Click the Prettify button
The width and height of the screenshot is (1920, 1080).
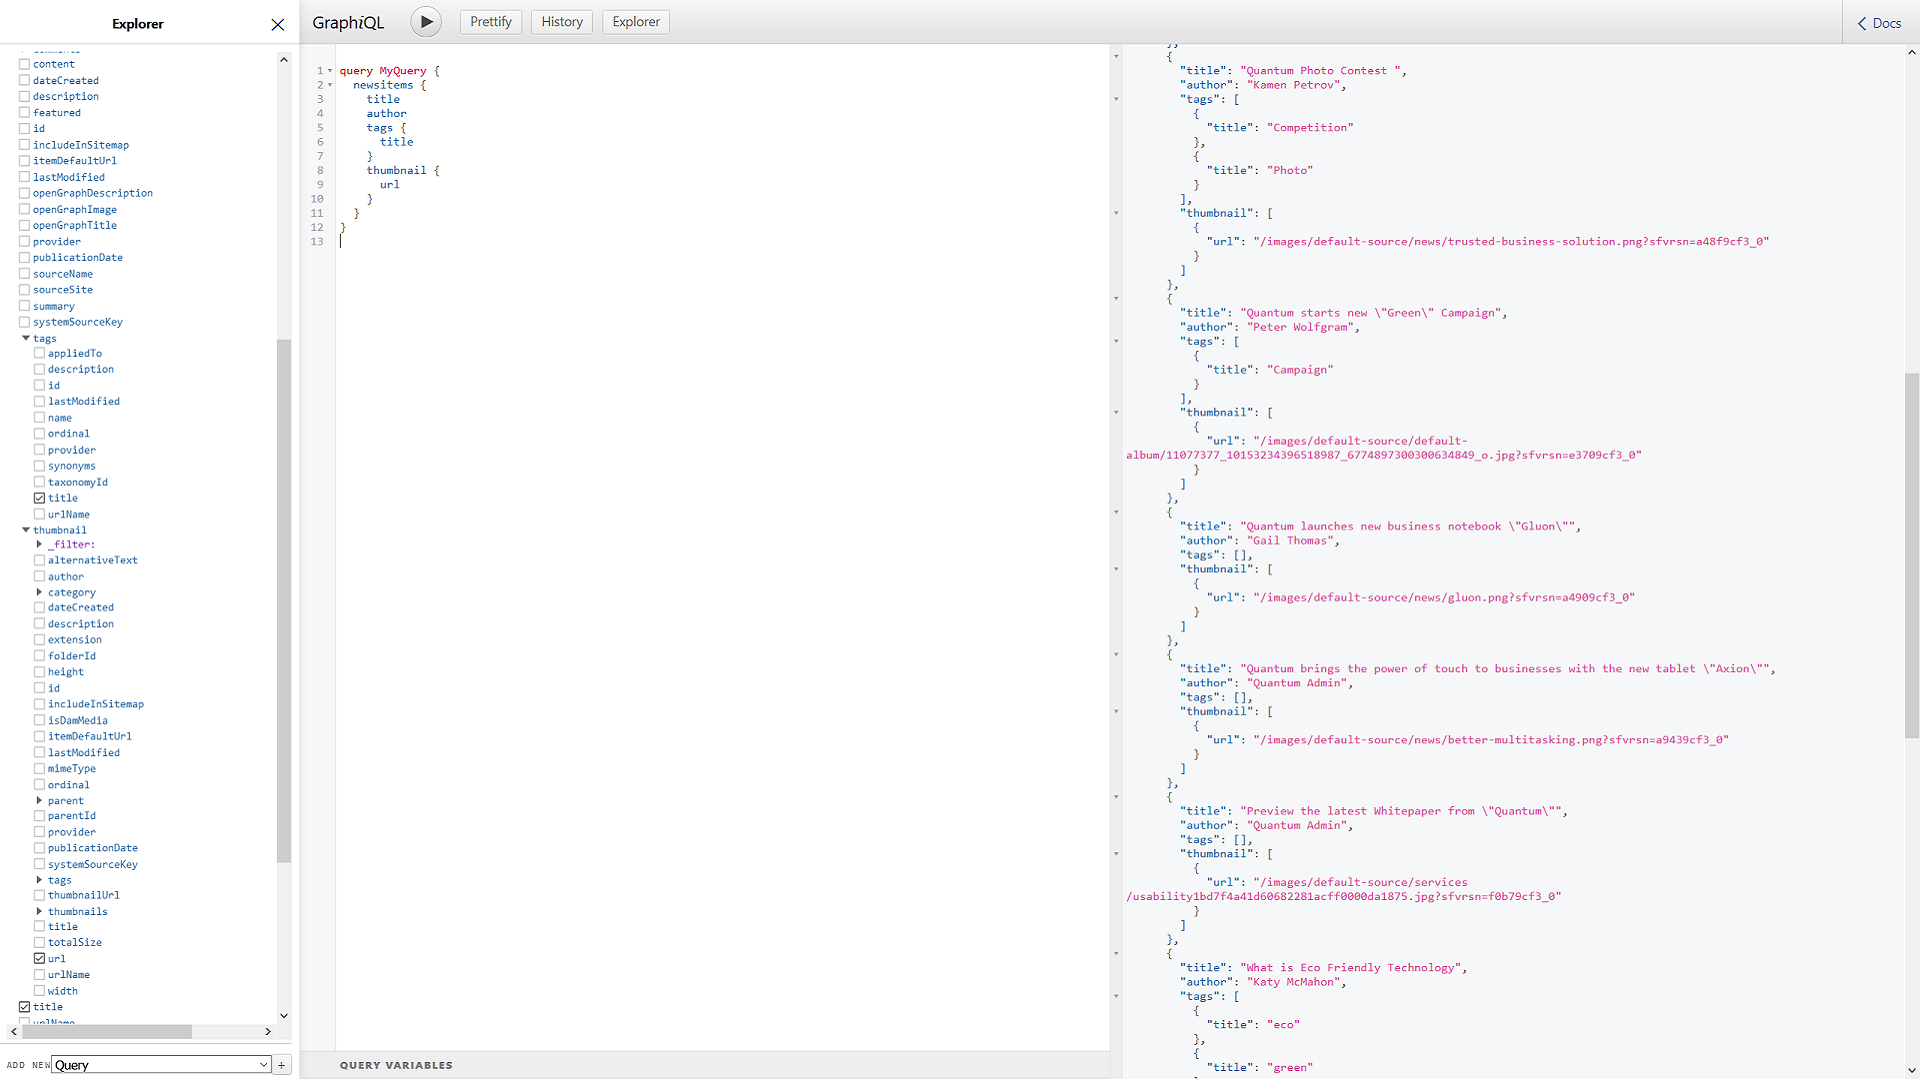pyautogui.click(x=491, y=22)
